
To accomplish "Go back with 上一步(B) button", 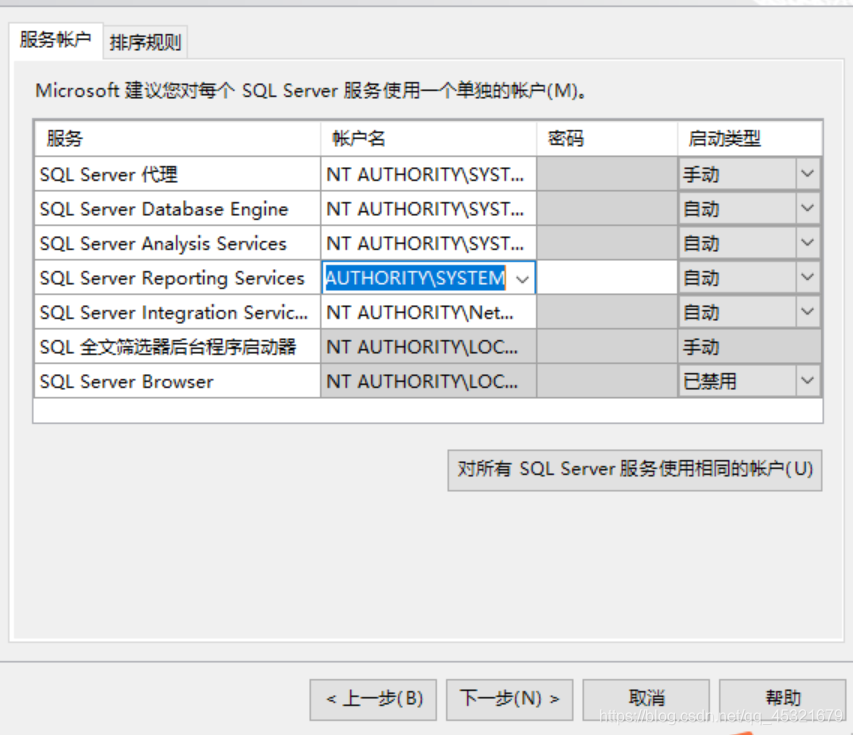I will click(x=373, y=699).
